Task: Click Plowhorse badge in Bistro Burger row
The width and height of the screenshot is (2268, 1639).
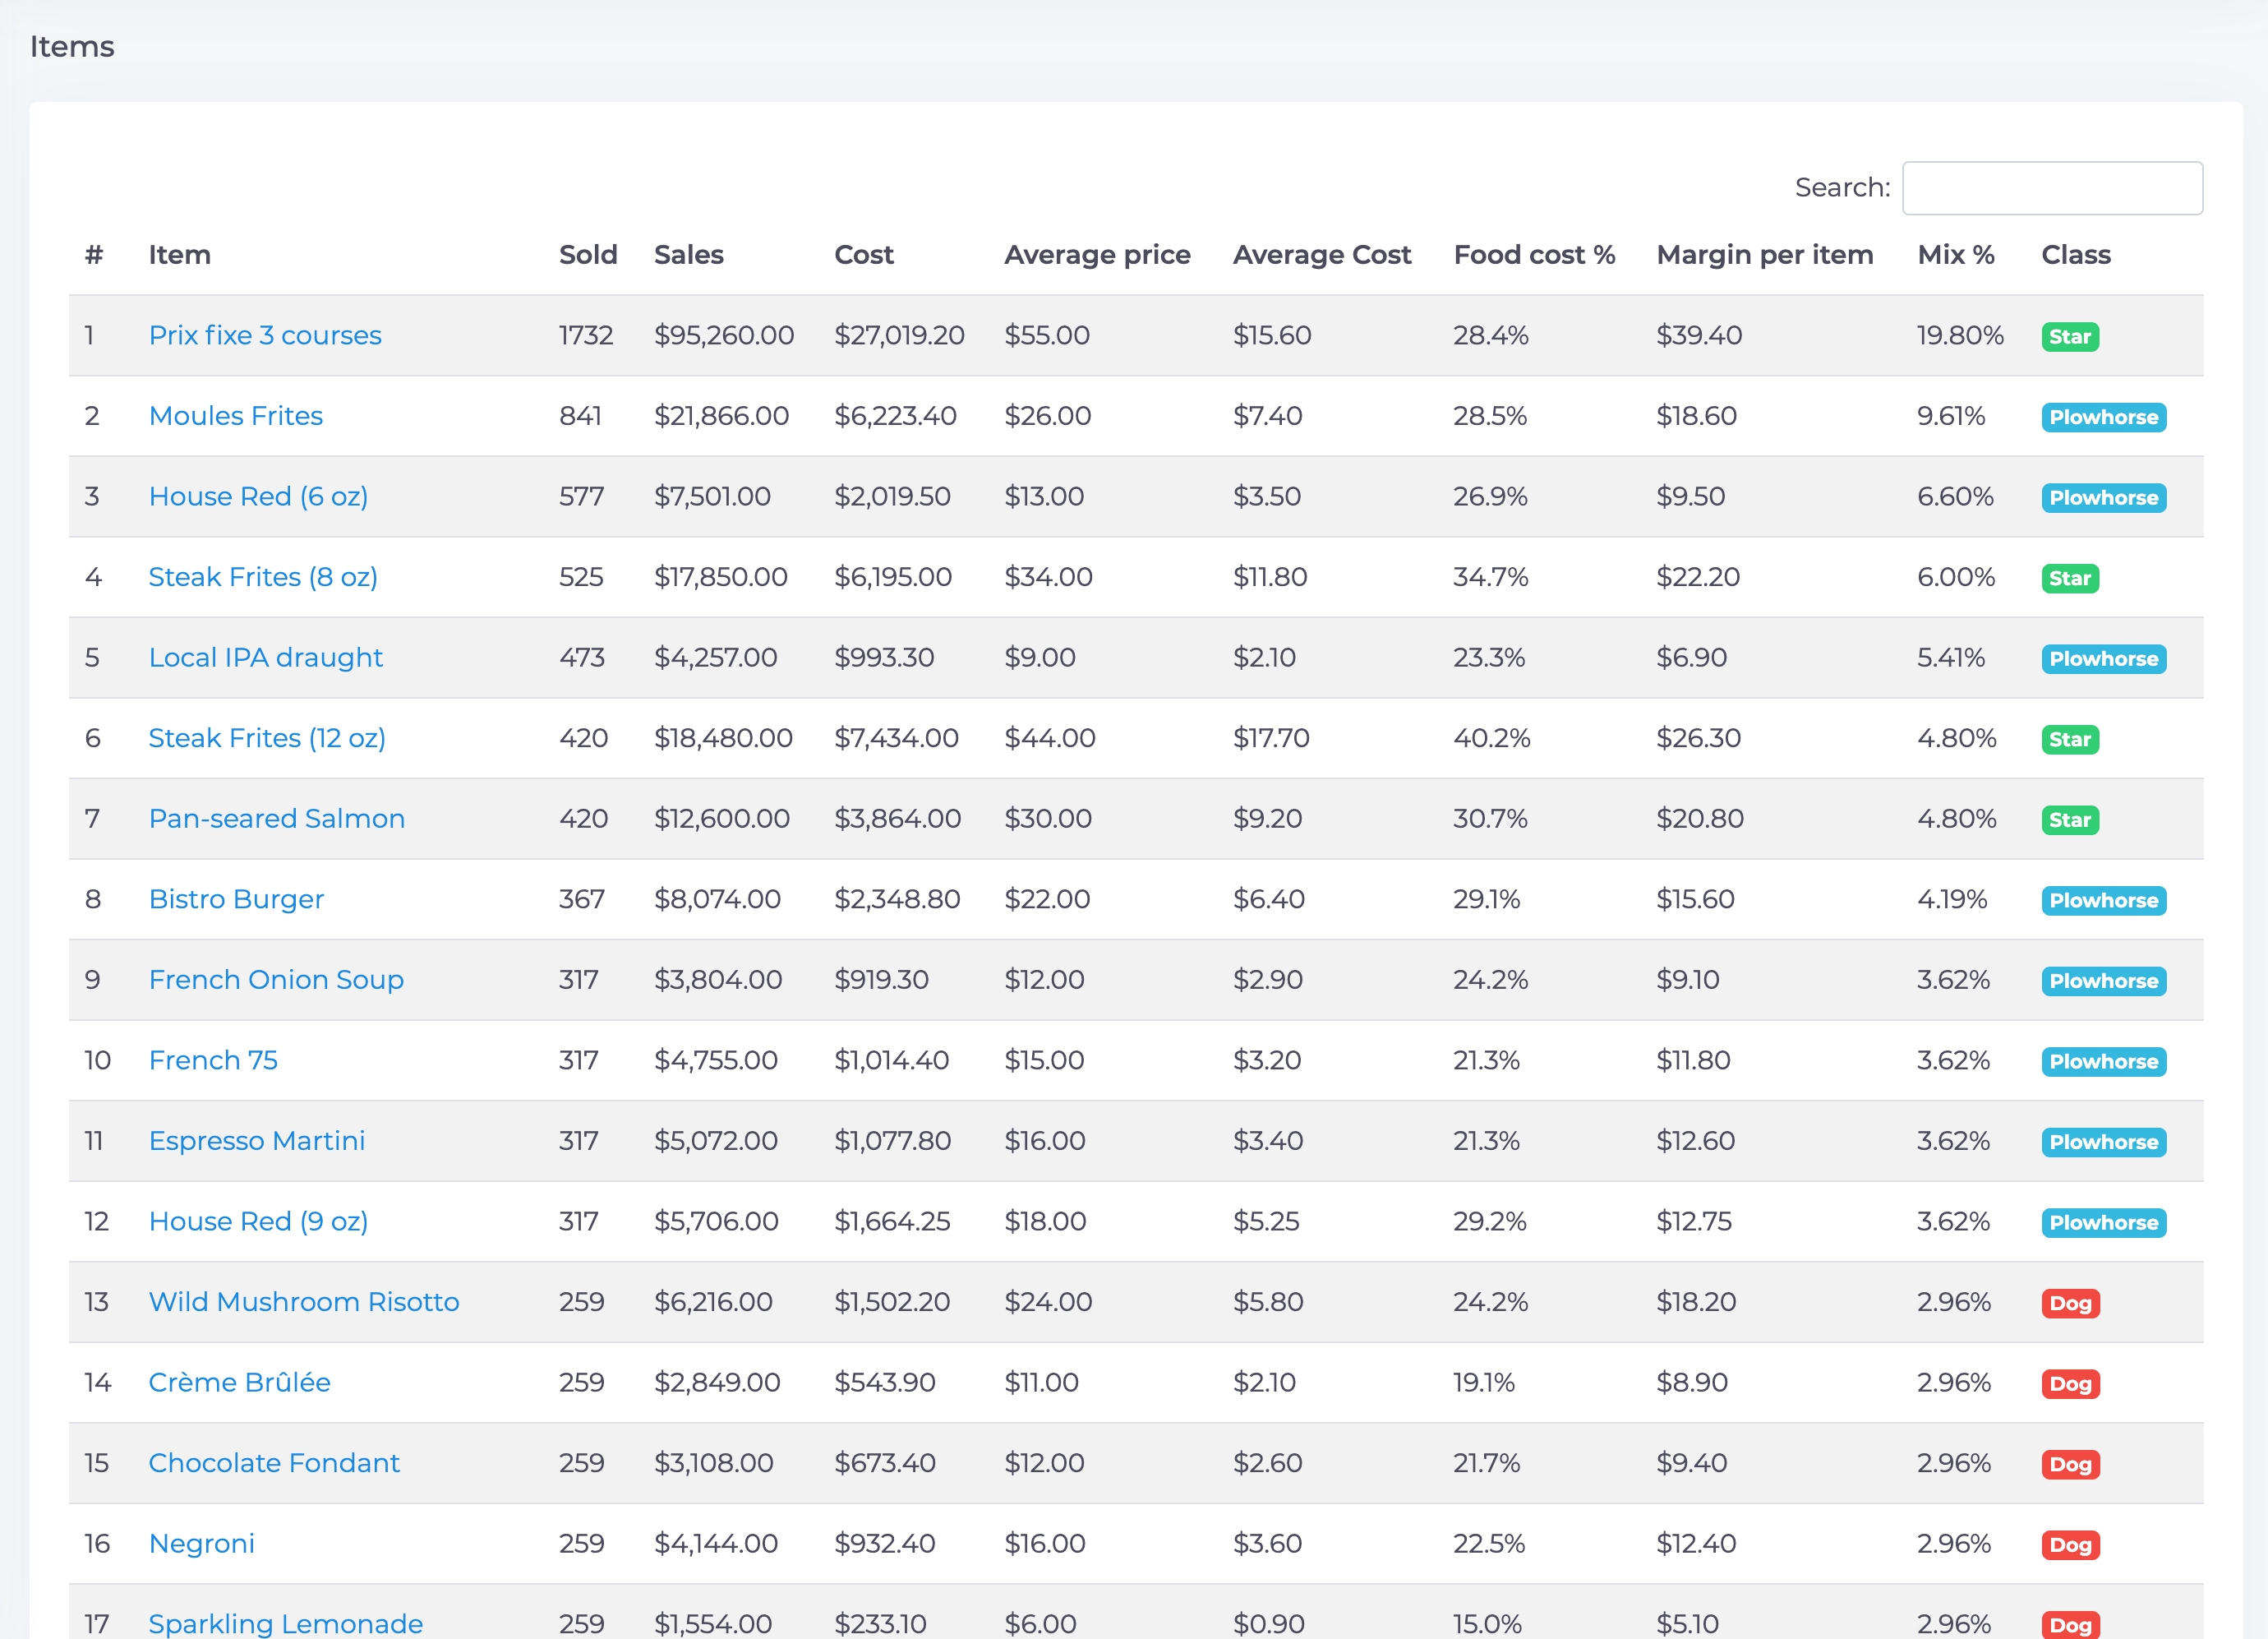Action: (2104, 901)
